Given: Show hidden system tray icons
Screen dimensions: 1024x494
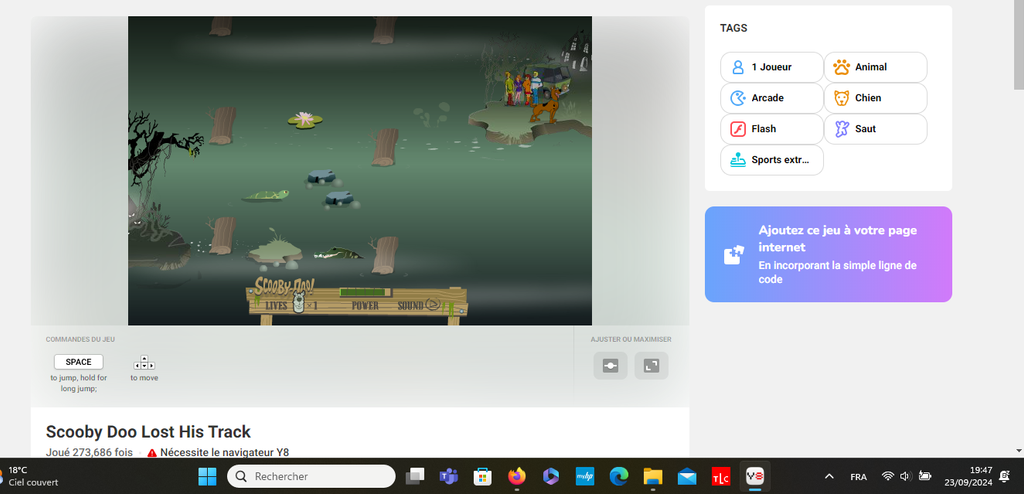Looking at the screenshot, I should [x=828, y=476].
